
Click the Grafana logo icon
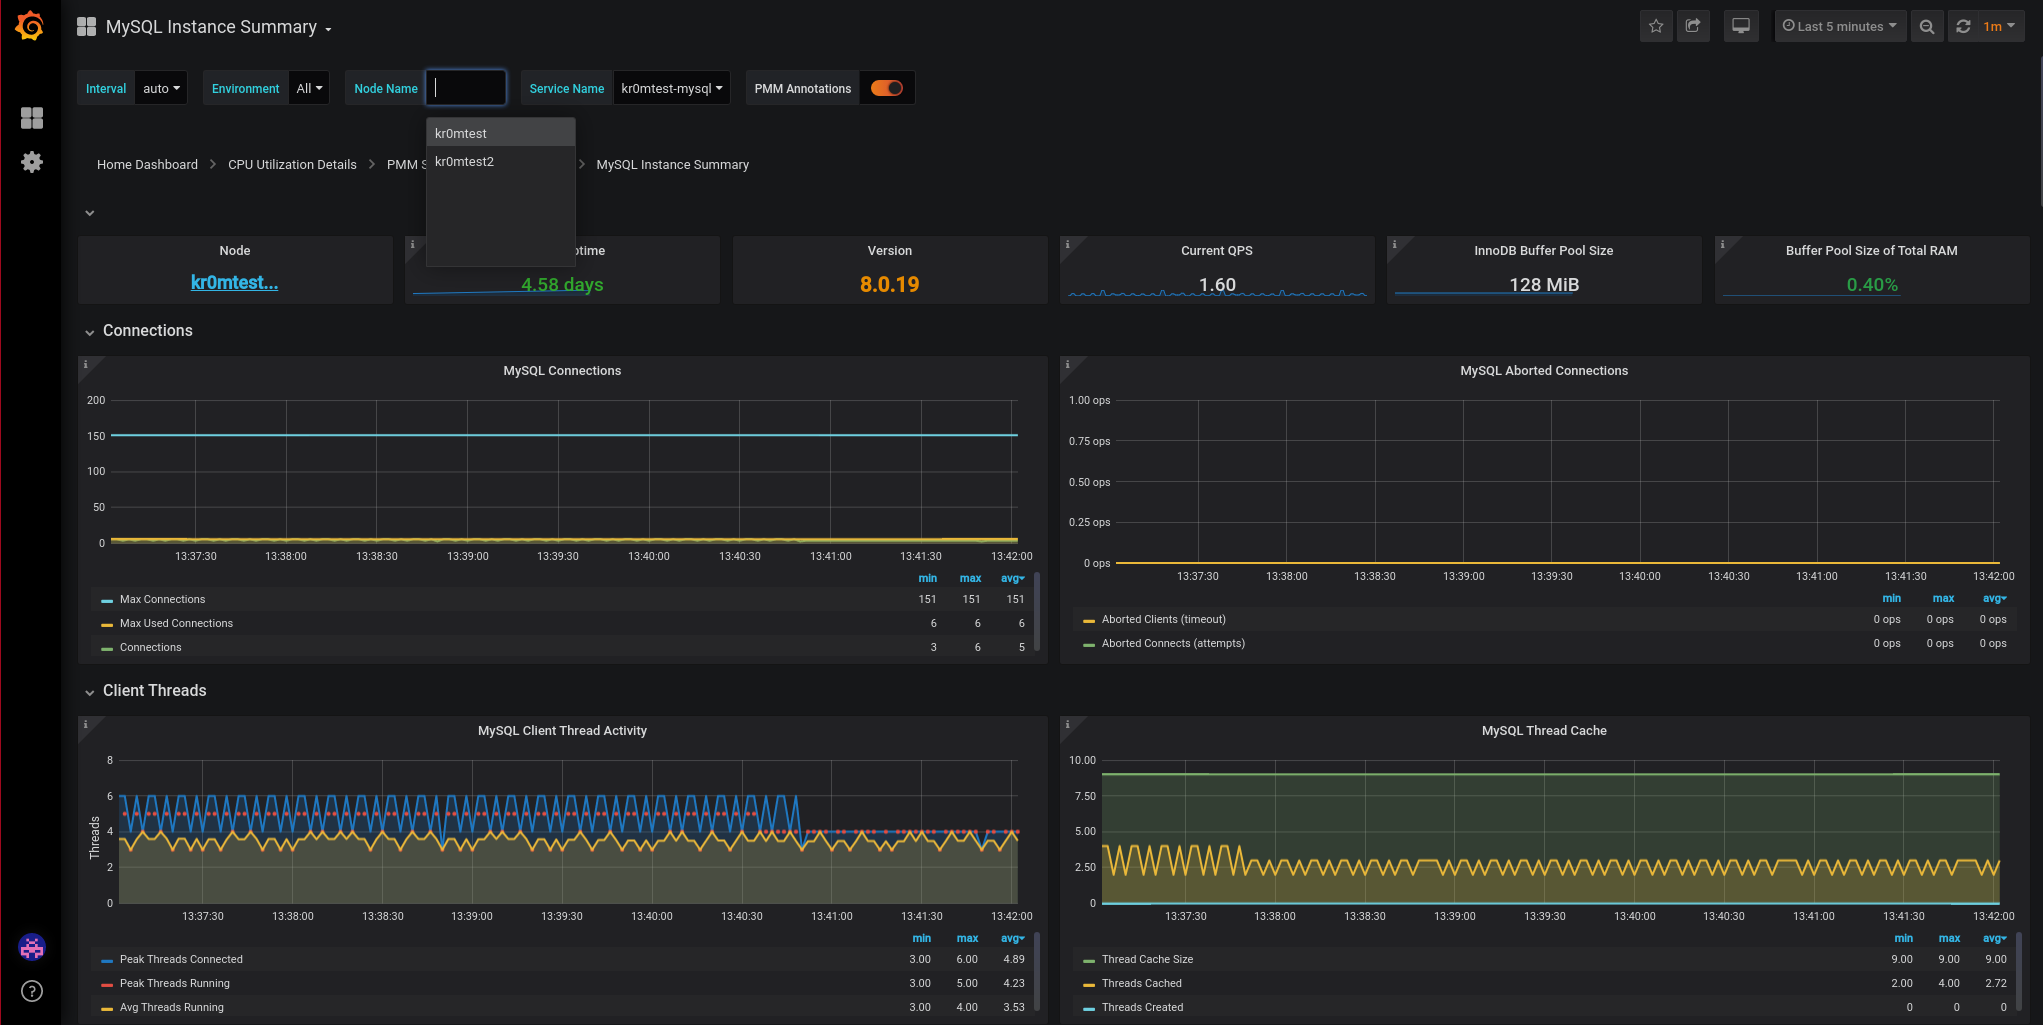click(30, 26)
